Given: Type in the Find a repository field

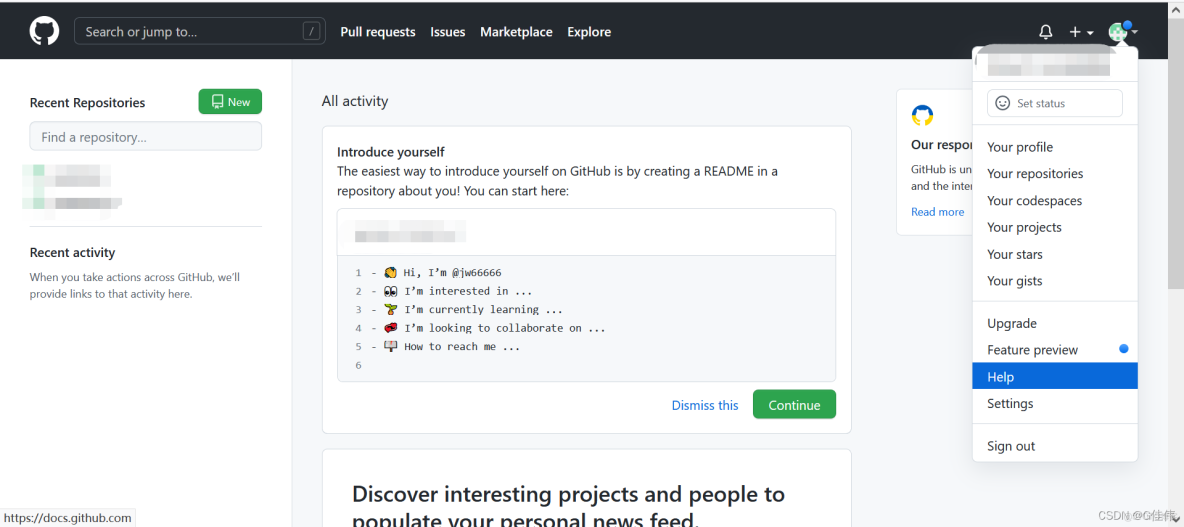Looking at the screenshot, I should (146, 137).
